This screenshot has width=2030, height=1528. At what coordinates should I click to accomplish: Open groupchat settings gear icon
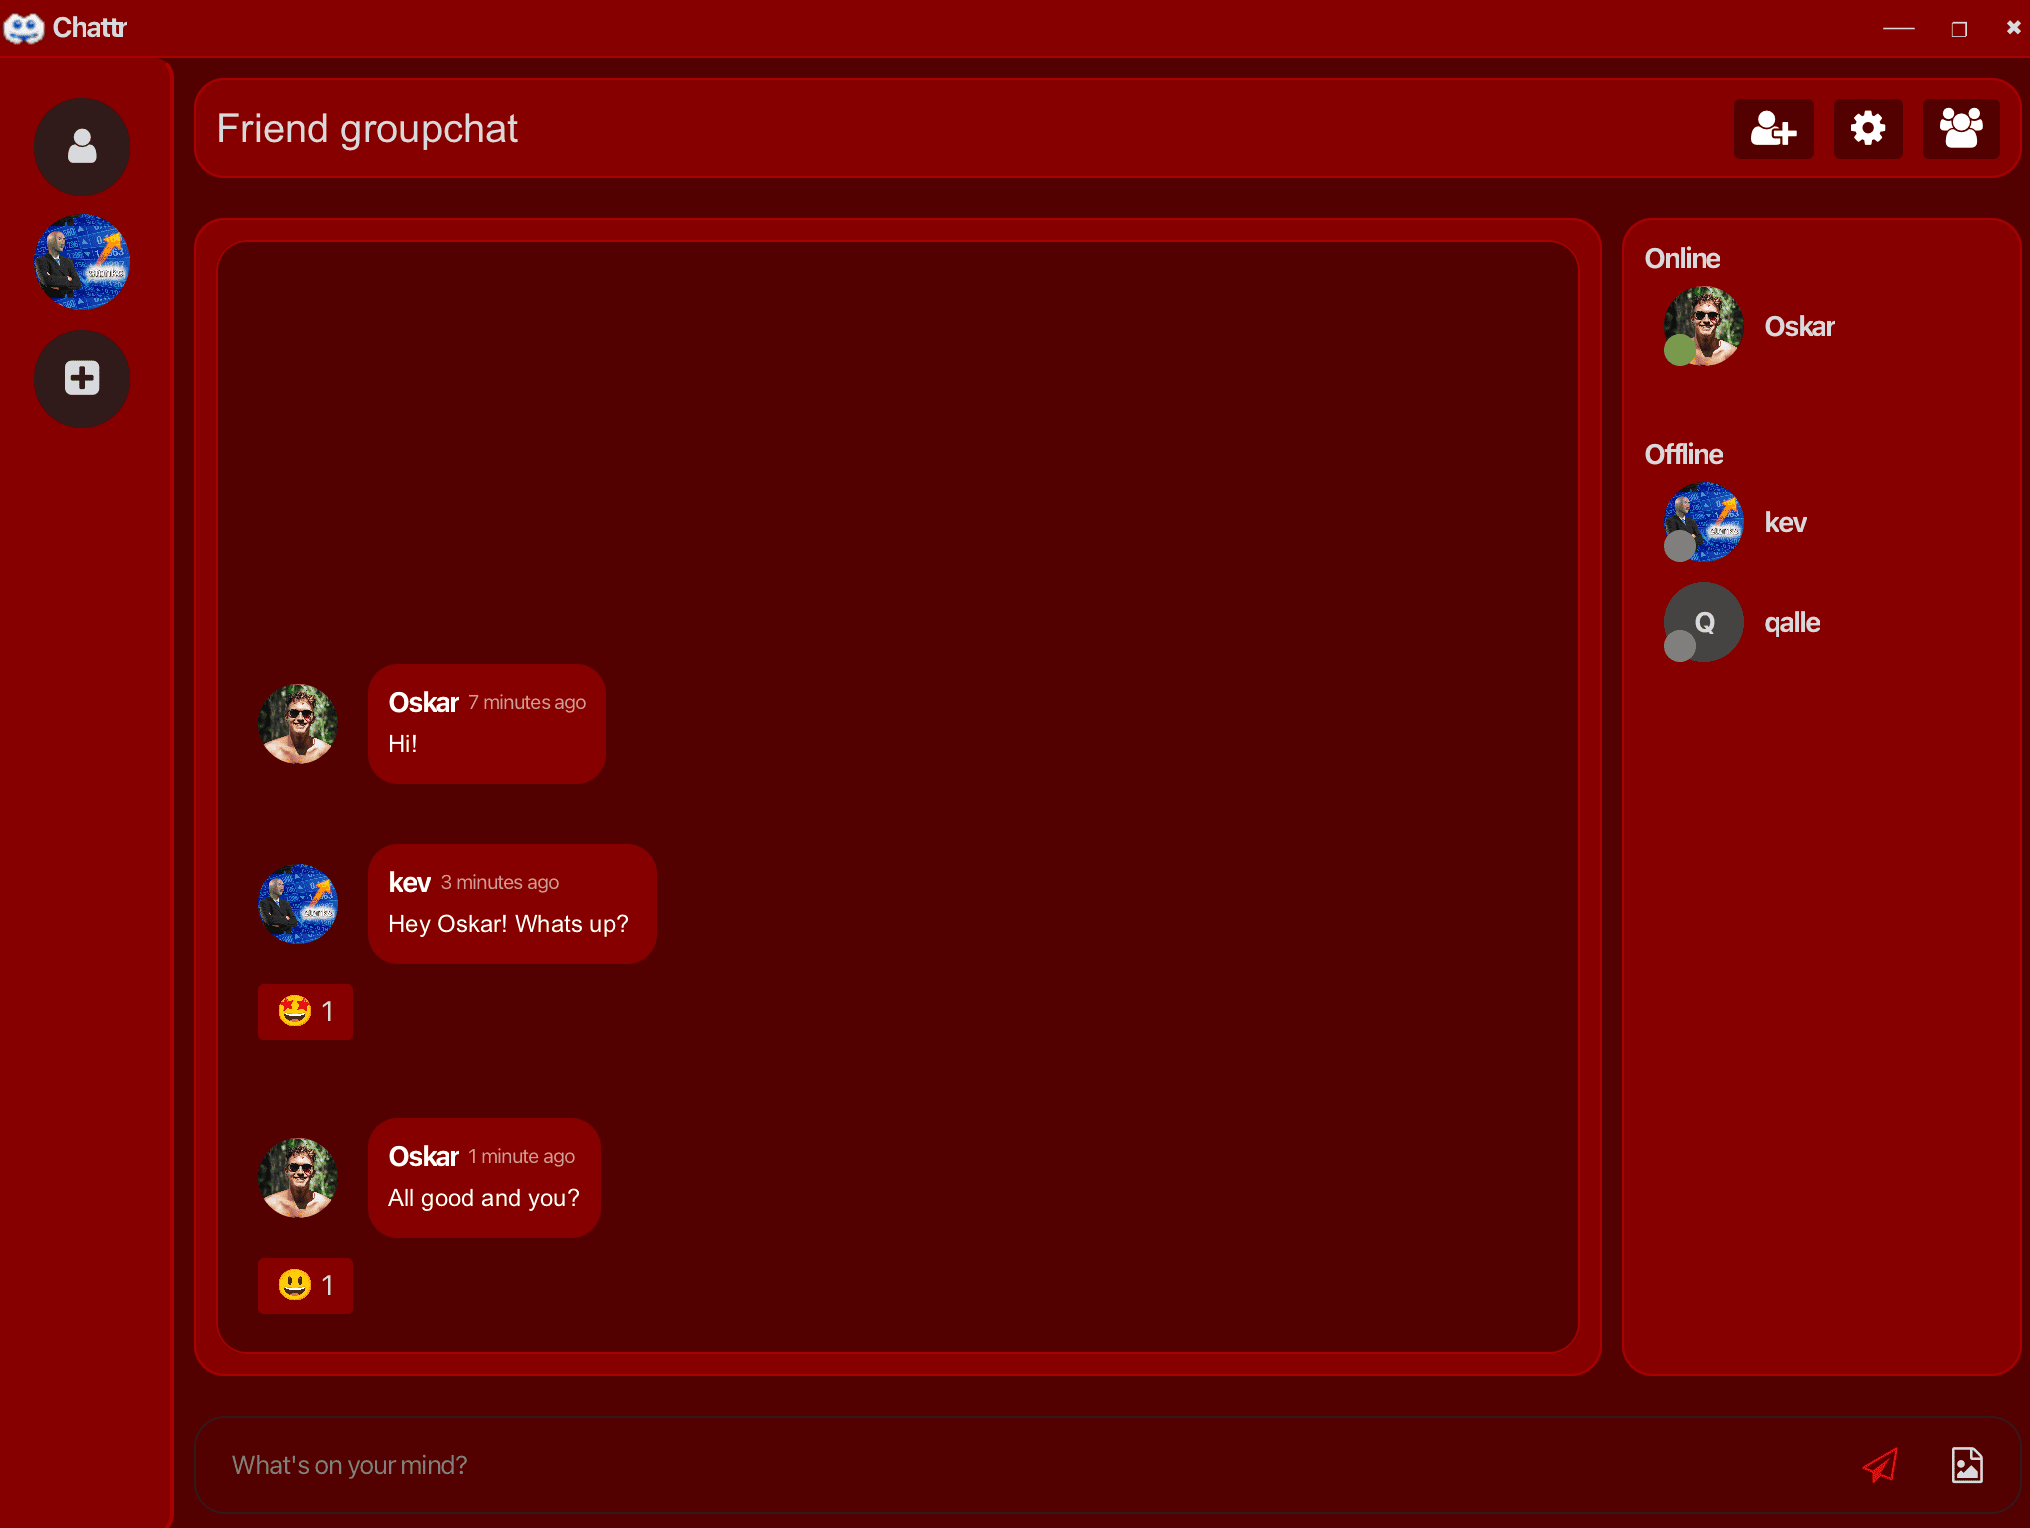tap(1867, 129)
